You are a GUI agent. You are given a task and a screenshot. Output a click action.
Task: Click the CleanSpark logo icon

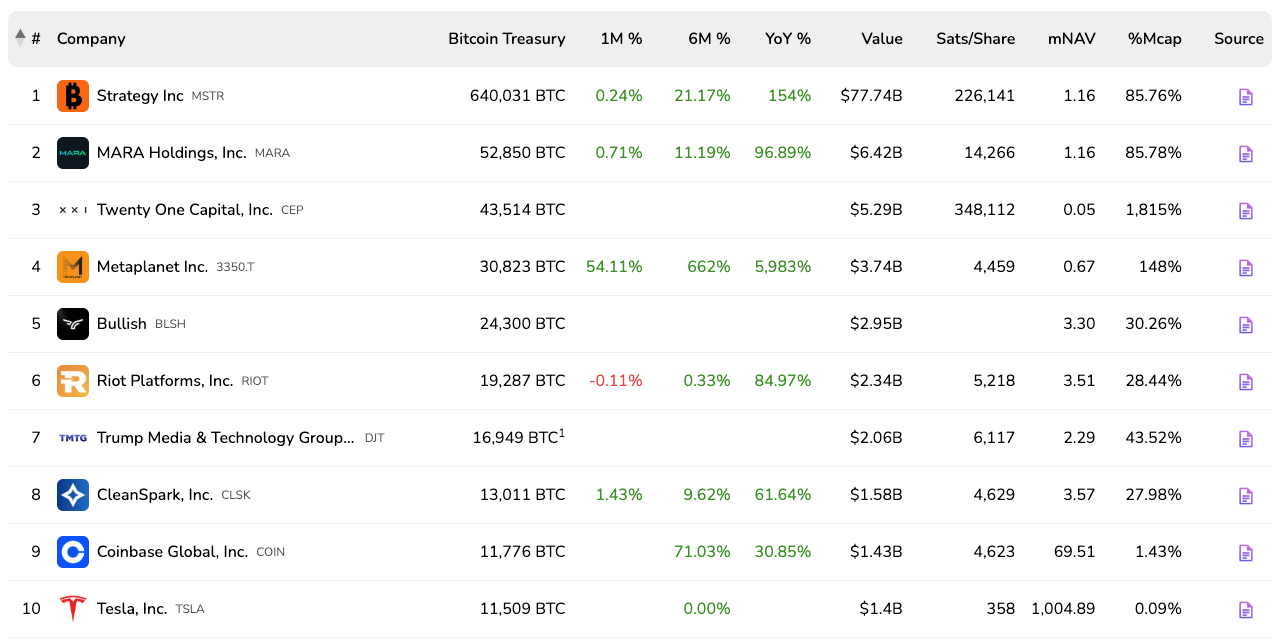tap(73, 495)
